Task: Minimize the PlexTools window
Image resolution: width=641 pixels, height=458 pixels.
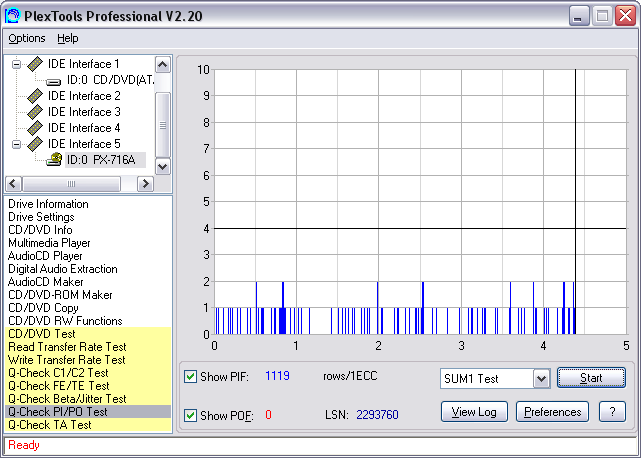Action: tap(578, 16)
